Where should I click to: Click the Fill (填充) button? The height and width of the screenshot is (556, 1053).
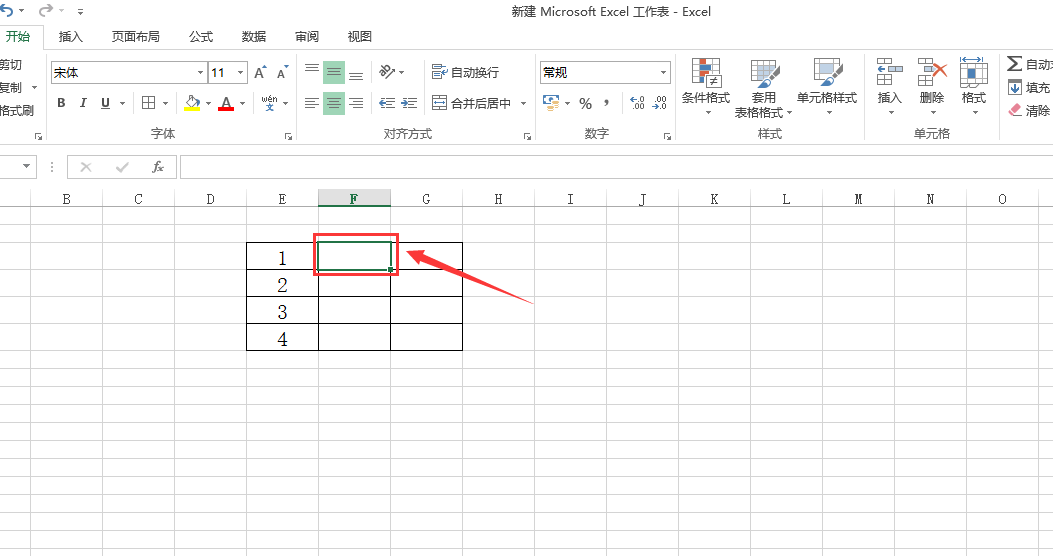(1029, 88)
